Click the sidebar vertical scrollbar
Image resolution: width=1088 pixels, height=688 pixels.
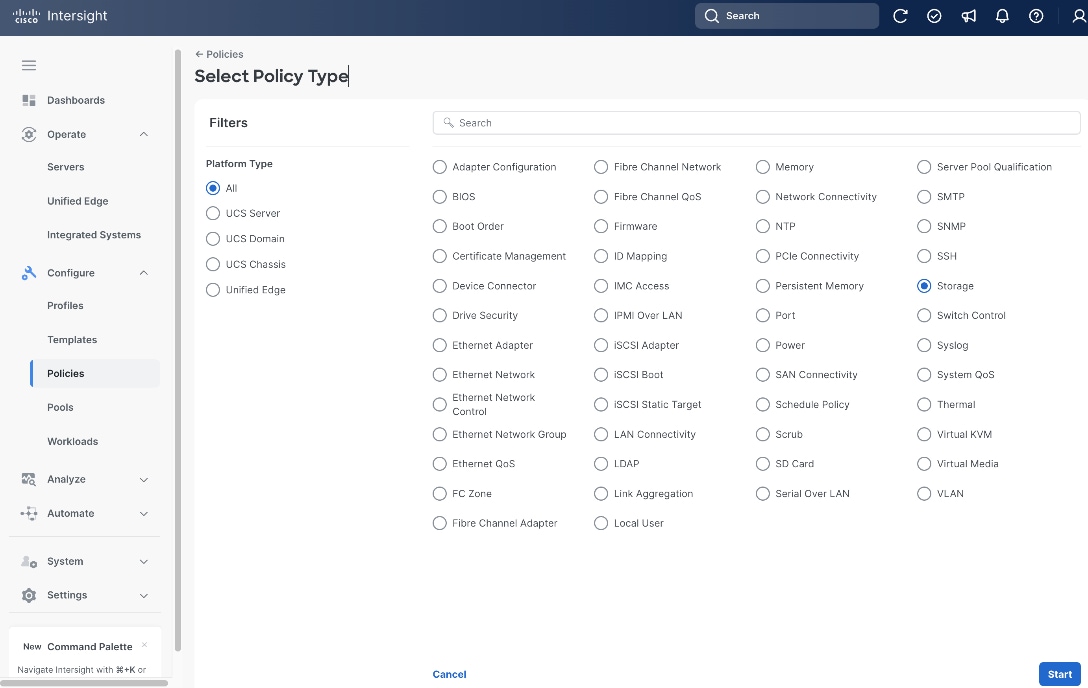click(x=178, y=350)
